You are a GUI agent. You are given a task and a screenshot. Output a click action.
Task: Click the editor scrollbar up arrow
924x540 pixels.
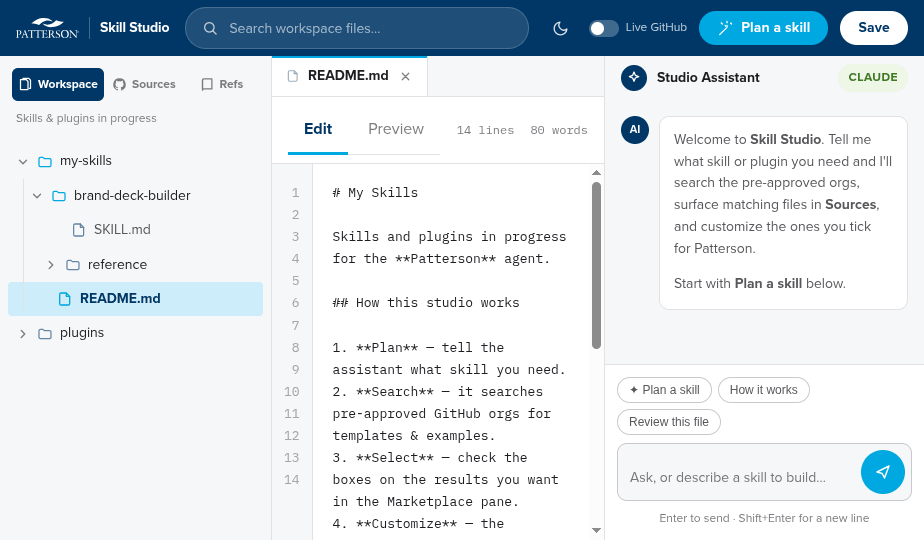pyautogui.click(x=596, y=173)
